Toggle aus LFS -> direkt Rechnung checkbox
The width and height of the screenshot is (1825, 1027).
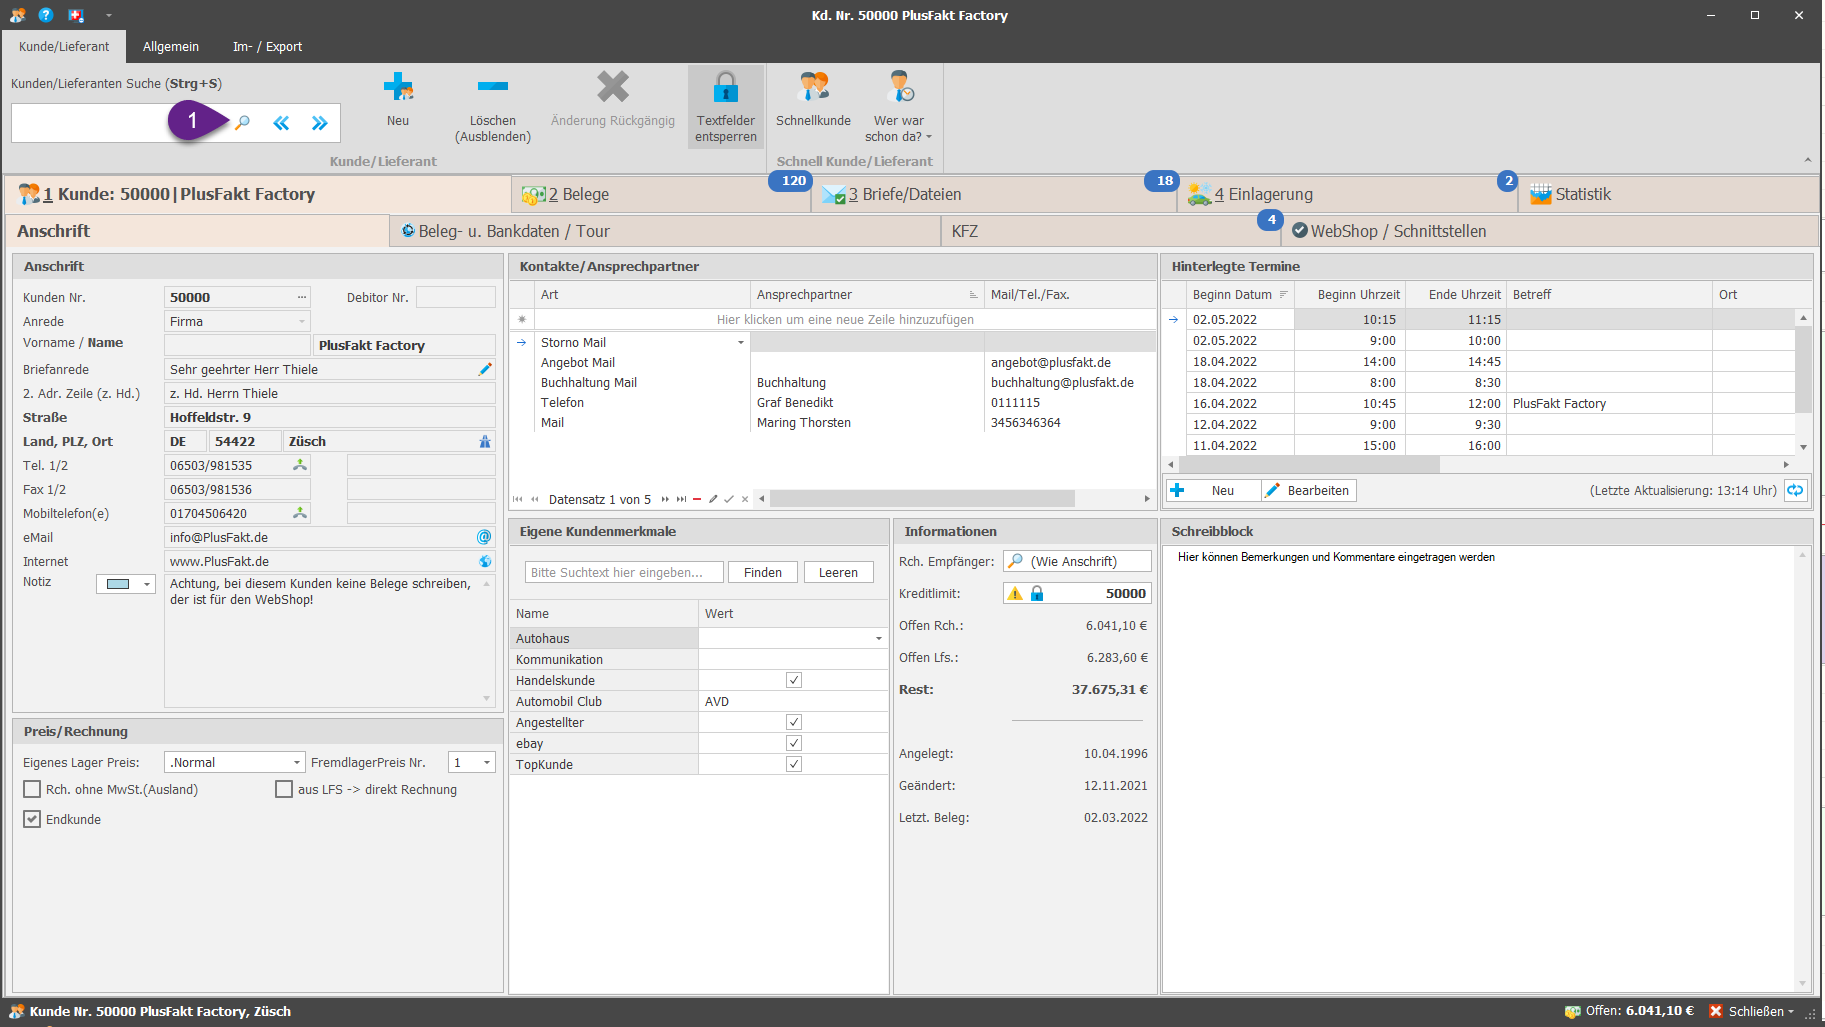tap(284, 789)
